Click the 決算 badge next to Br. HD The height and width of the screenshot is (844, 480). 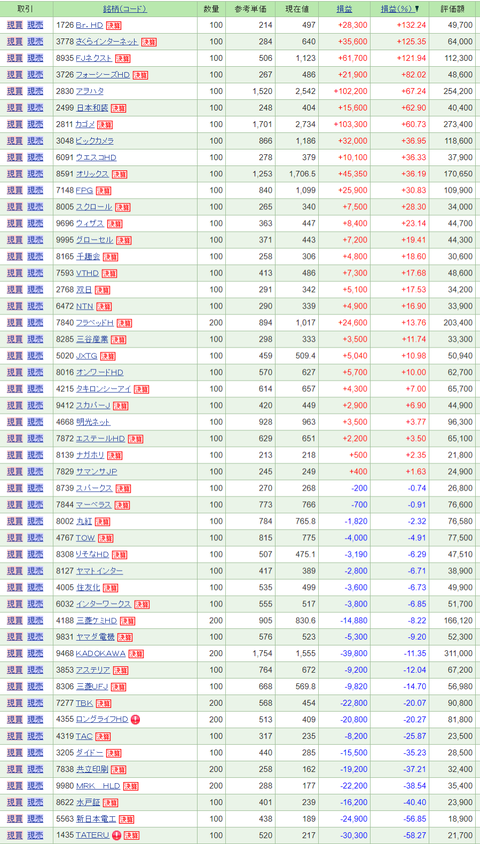113,25
